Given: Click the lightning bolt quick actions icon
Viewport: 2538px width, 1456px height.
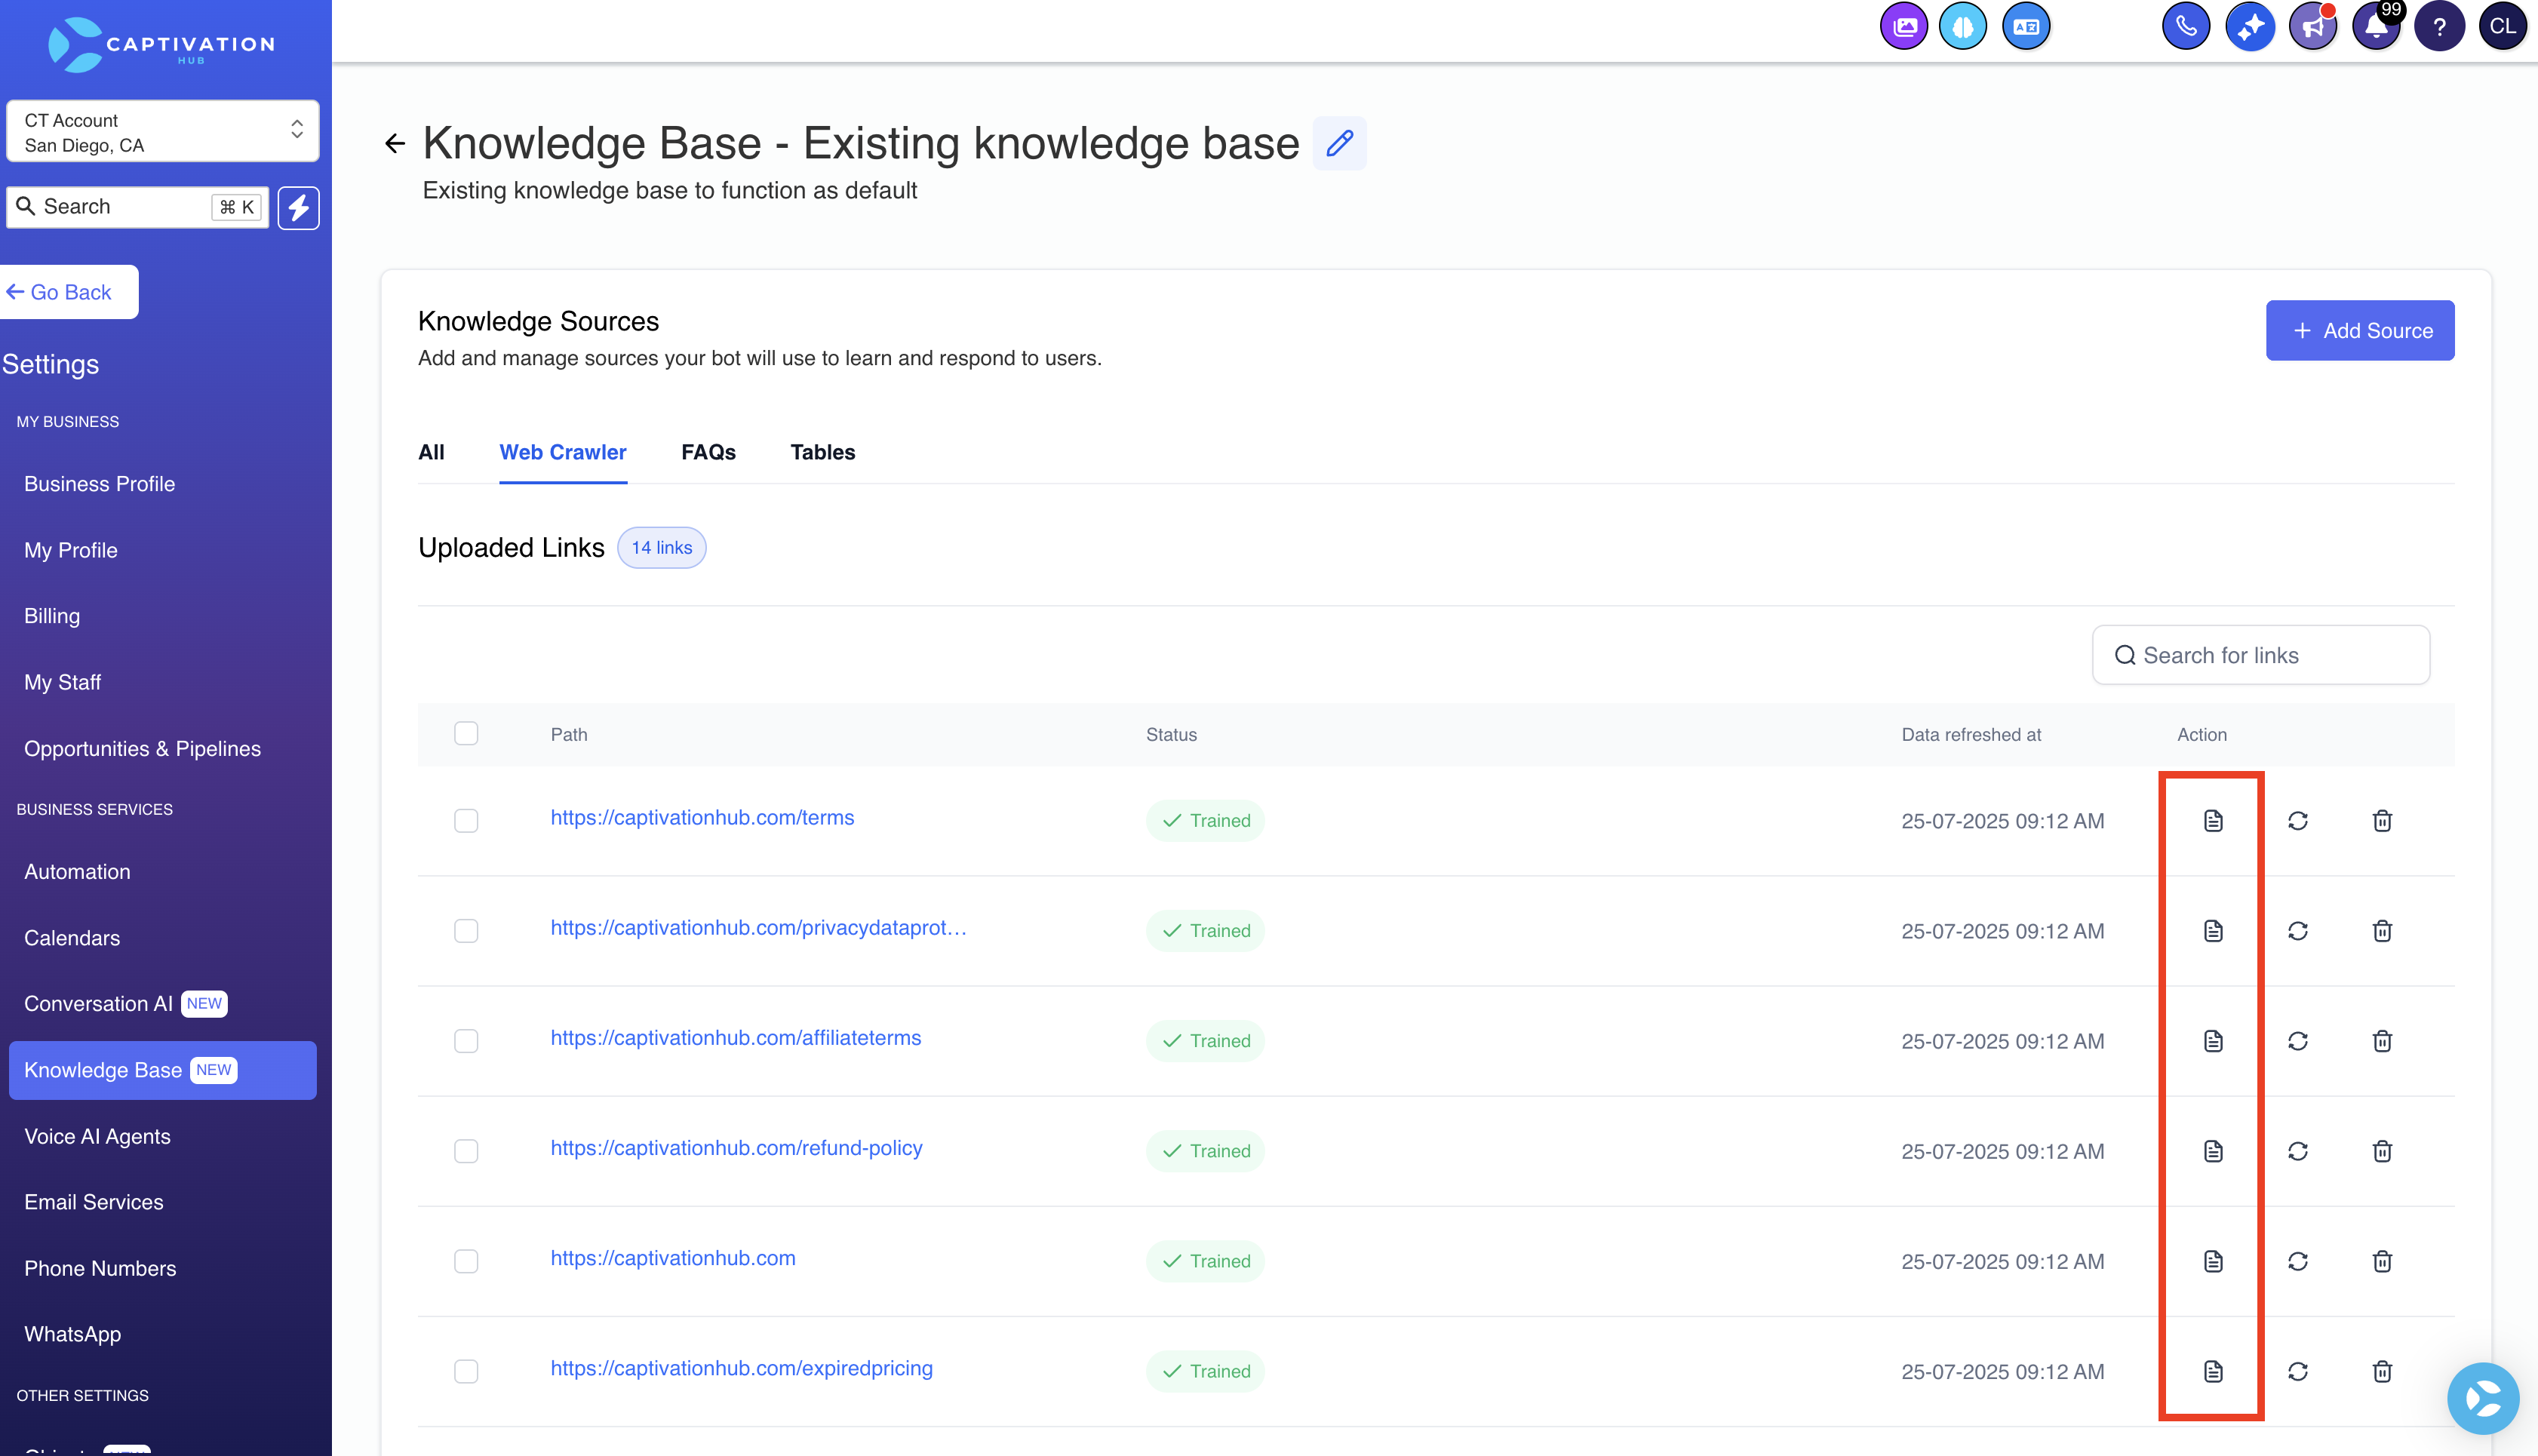Looking at the screenshot, I should (298, 207).
